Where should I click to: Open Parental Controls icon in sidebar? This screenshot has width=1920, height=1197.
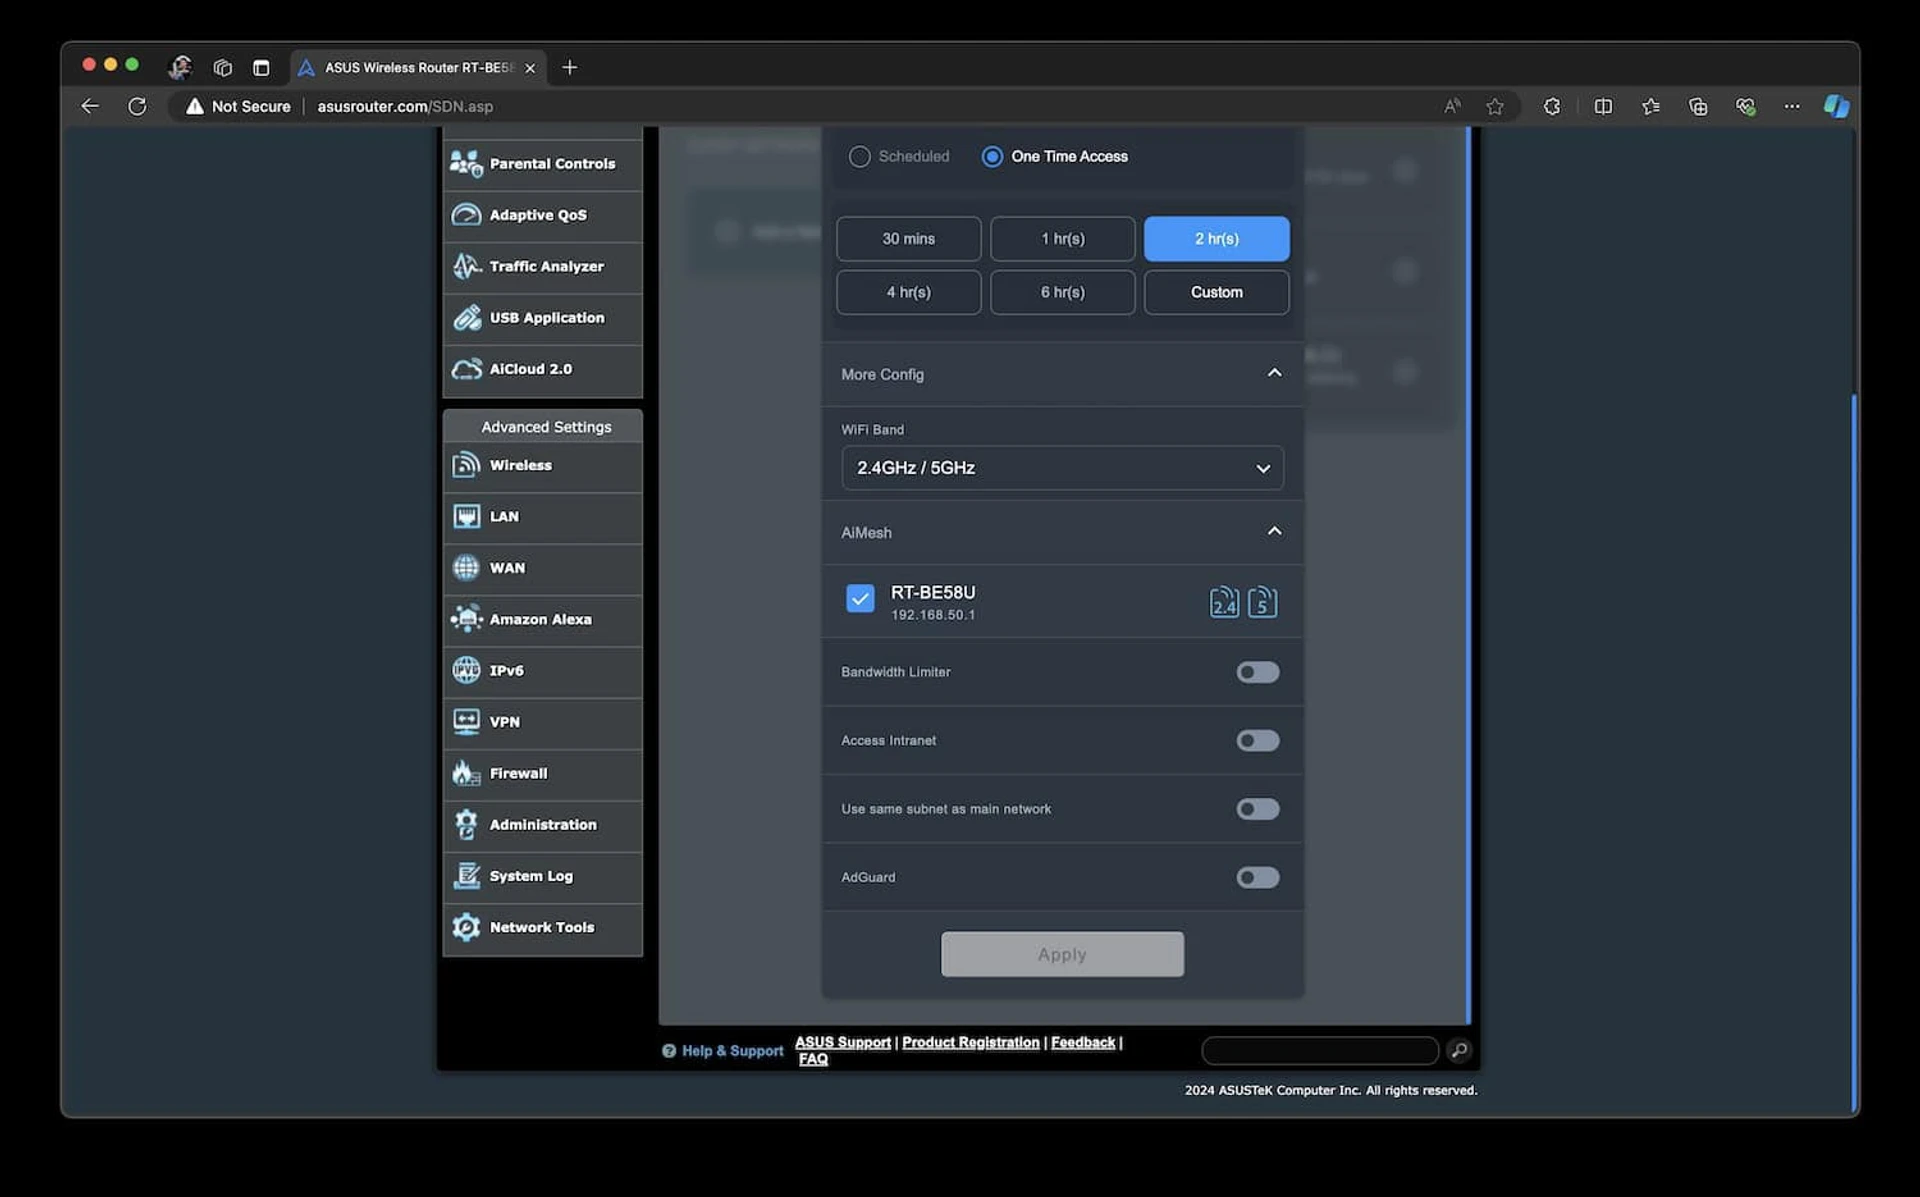[x=466, y=164]
